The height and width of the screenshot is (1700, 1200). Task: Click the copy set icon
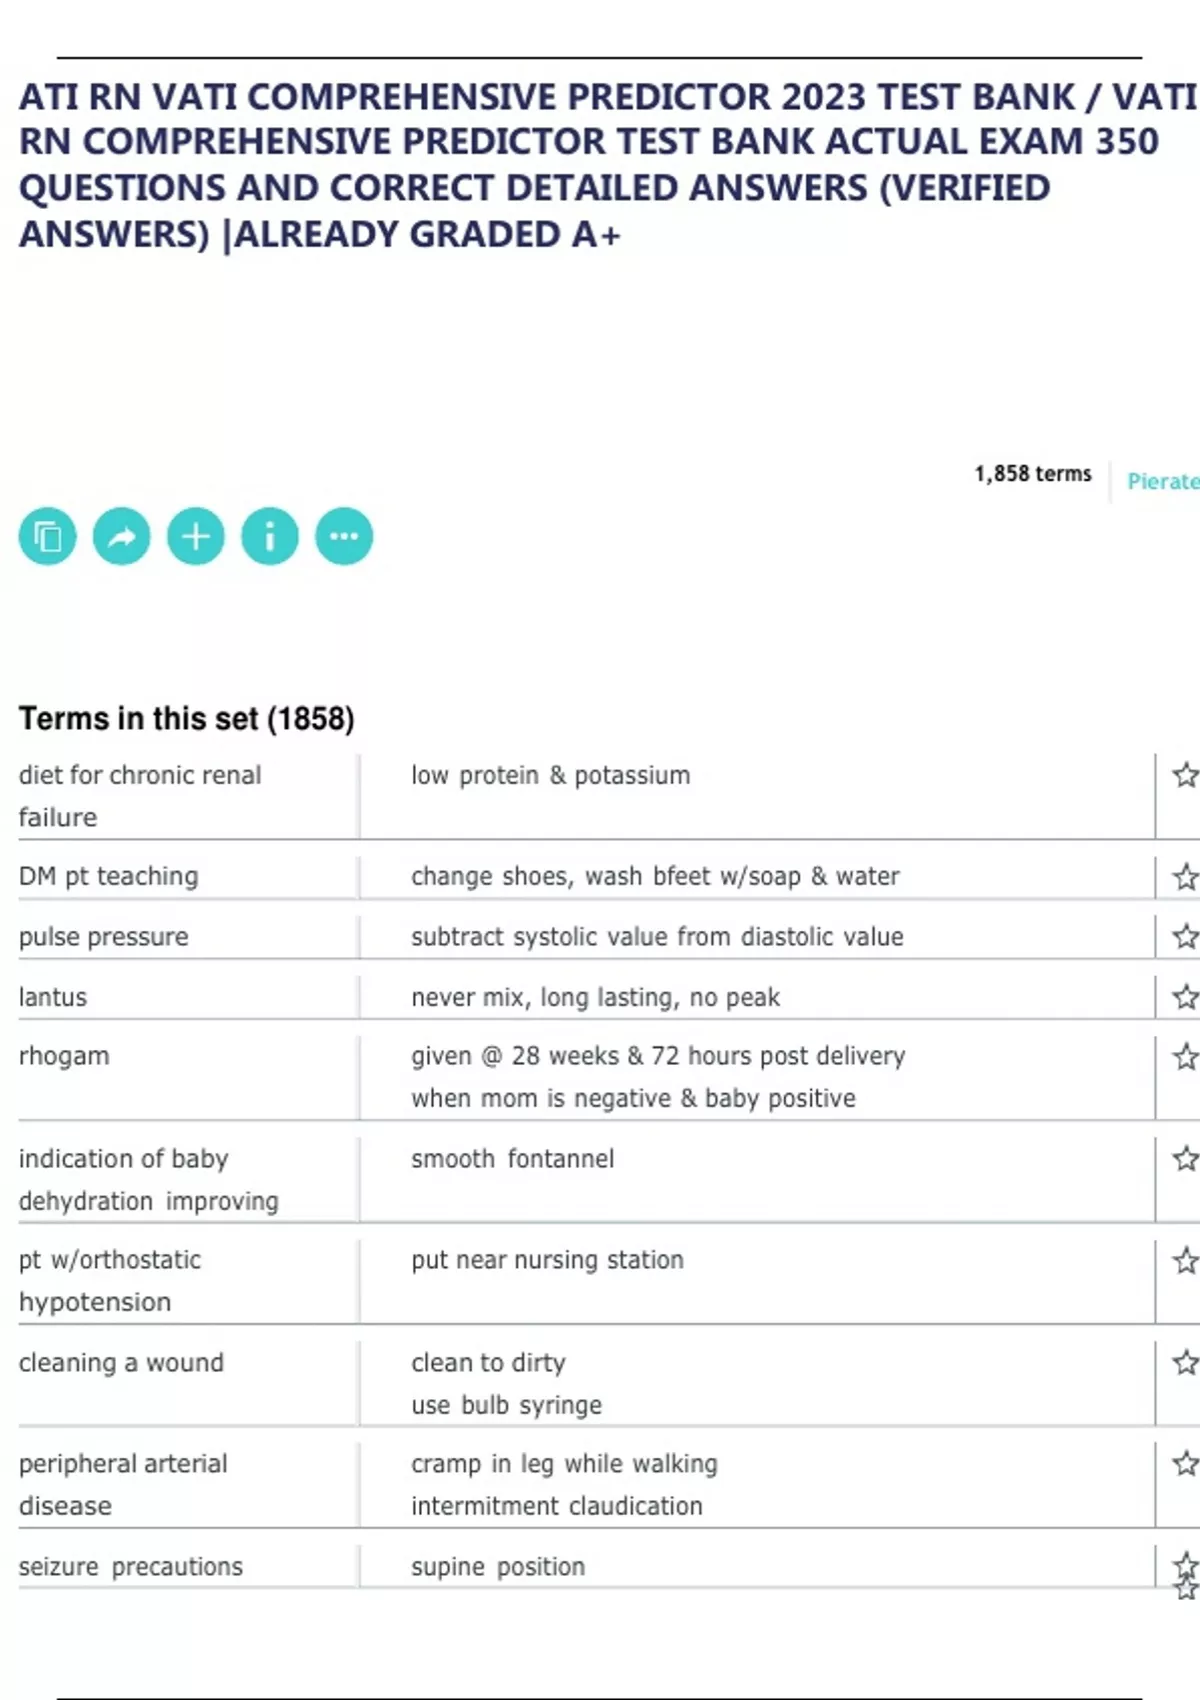[x=47, y=537]
